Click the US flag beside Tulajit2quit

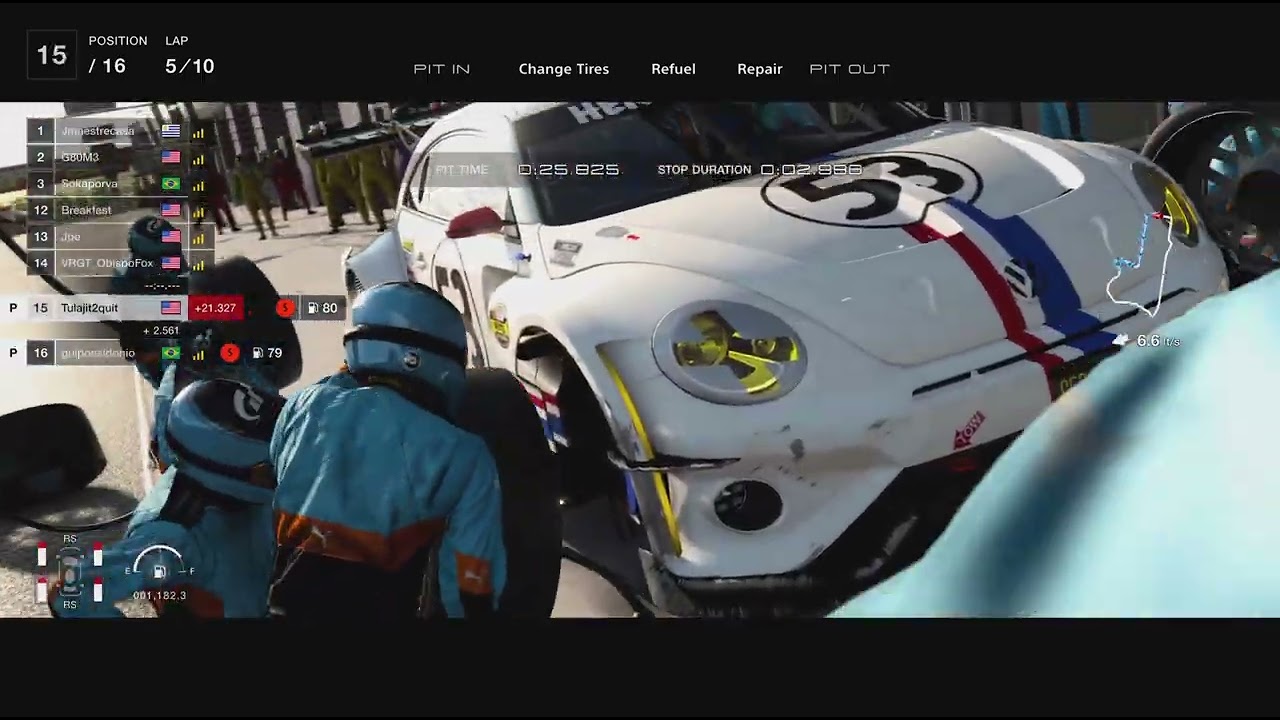coord(171,308)
